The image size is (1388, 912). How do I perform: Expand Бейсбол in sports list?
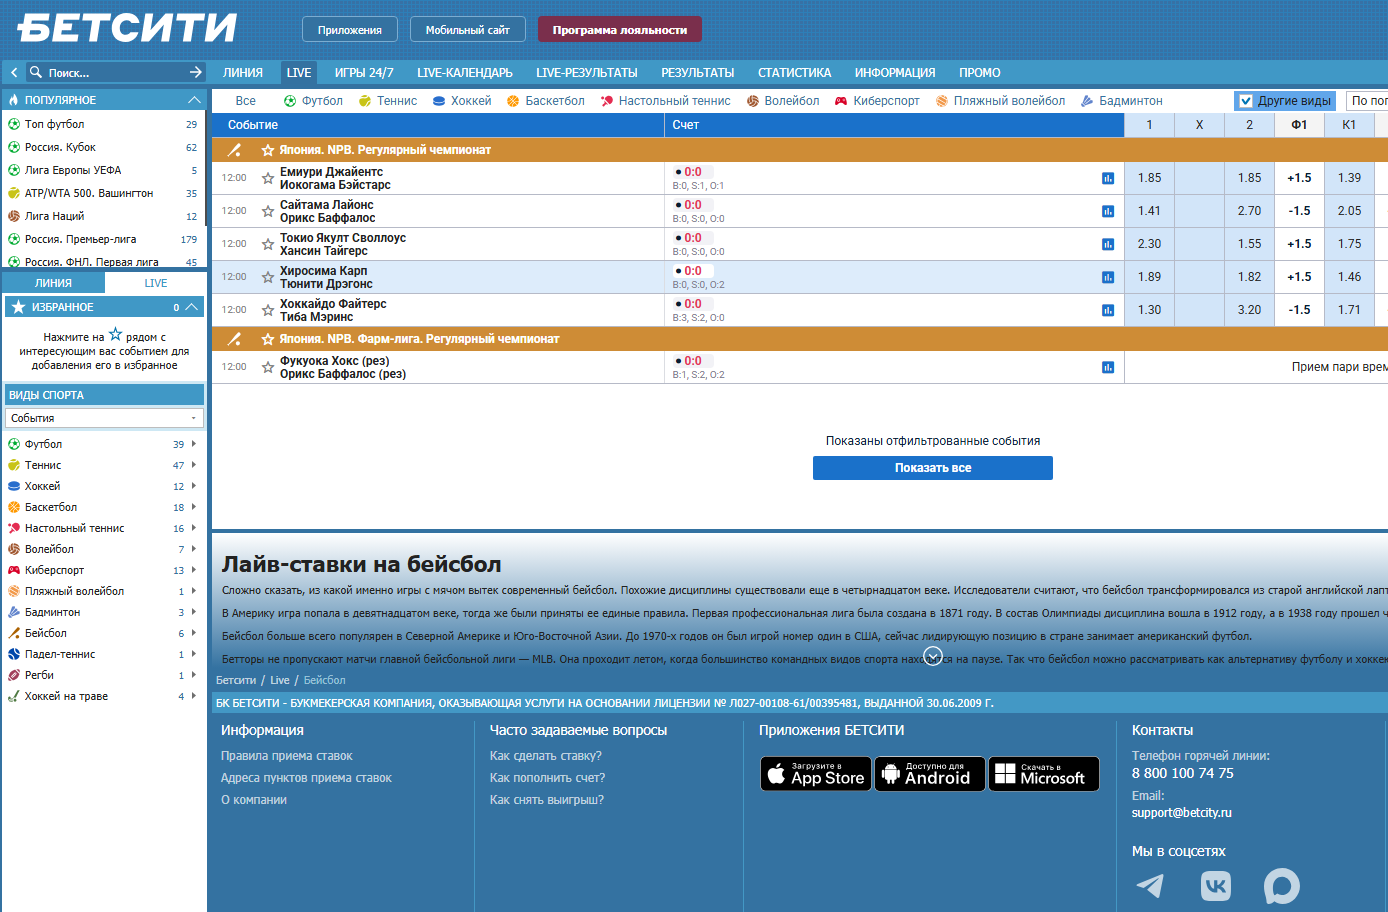[193, 633]
